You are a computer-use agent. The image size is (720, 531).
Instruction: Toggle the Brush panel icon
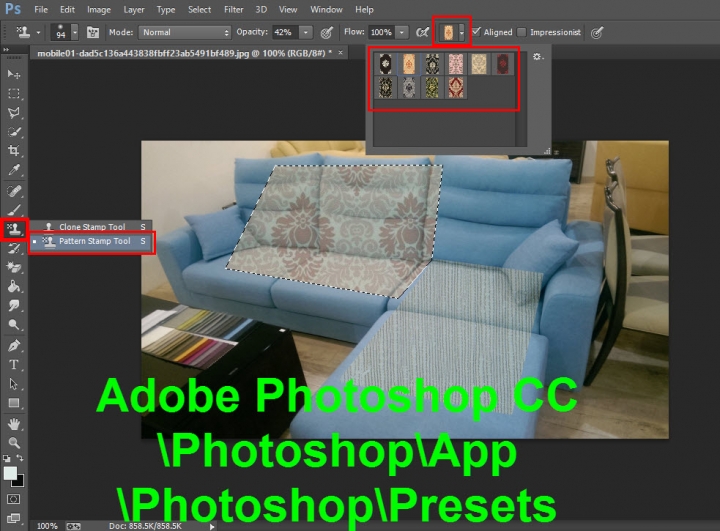92,33
